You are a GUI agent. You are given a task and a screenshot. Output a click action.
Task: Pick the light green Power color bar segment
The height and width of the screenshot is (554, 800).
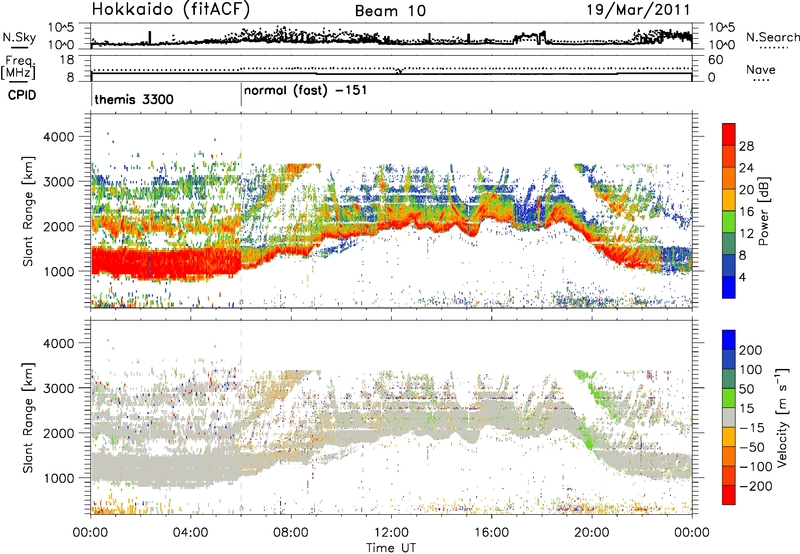(x=729, y=222)
